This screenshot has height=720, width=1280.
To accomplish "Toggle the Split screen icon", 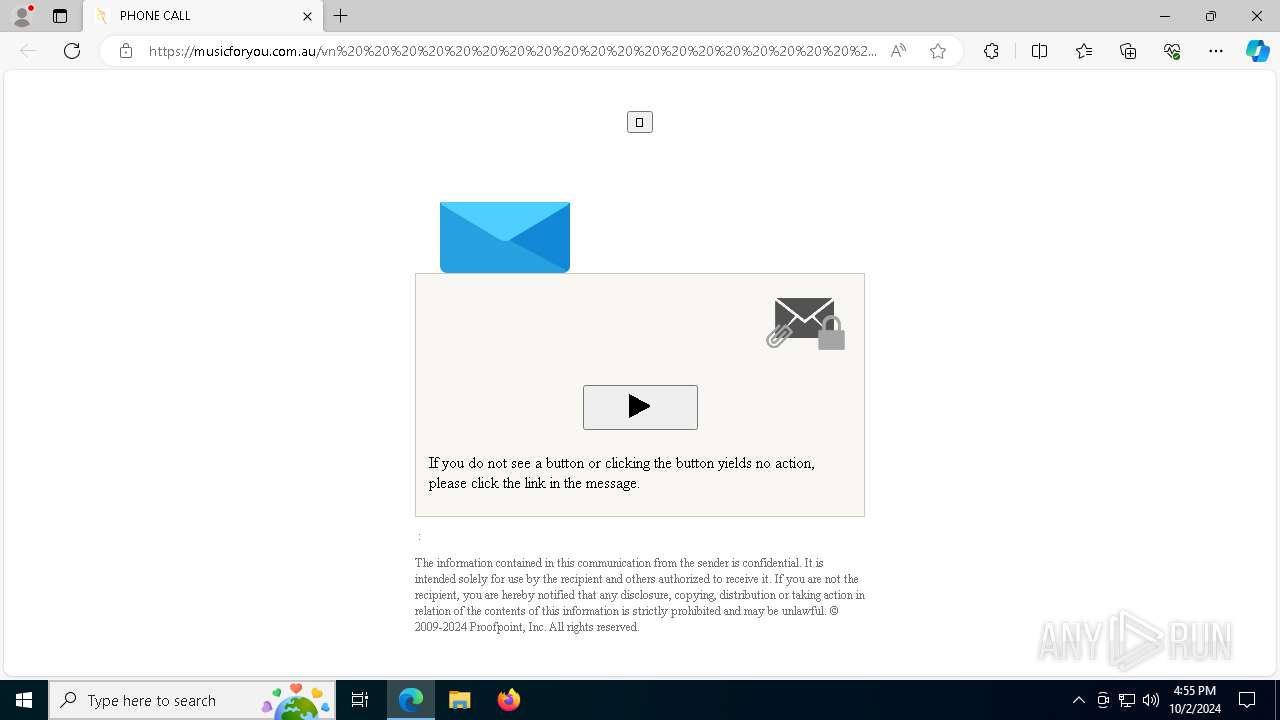I will 1039,51.
